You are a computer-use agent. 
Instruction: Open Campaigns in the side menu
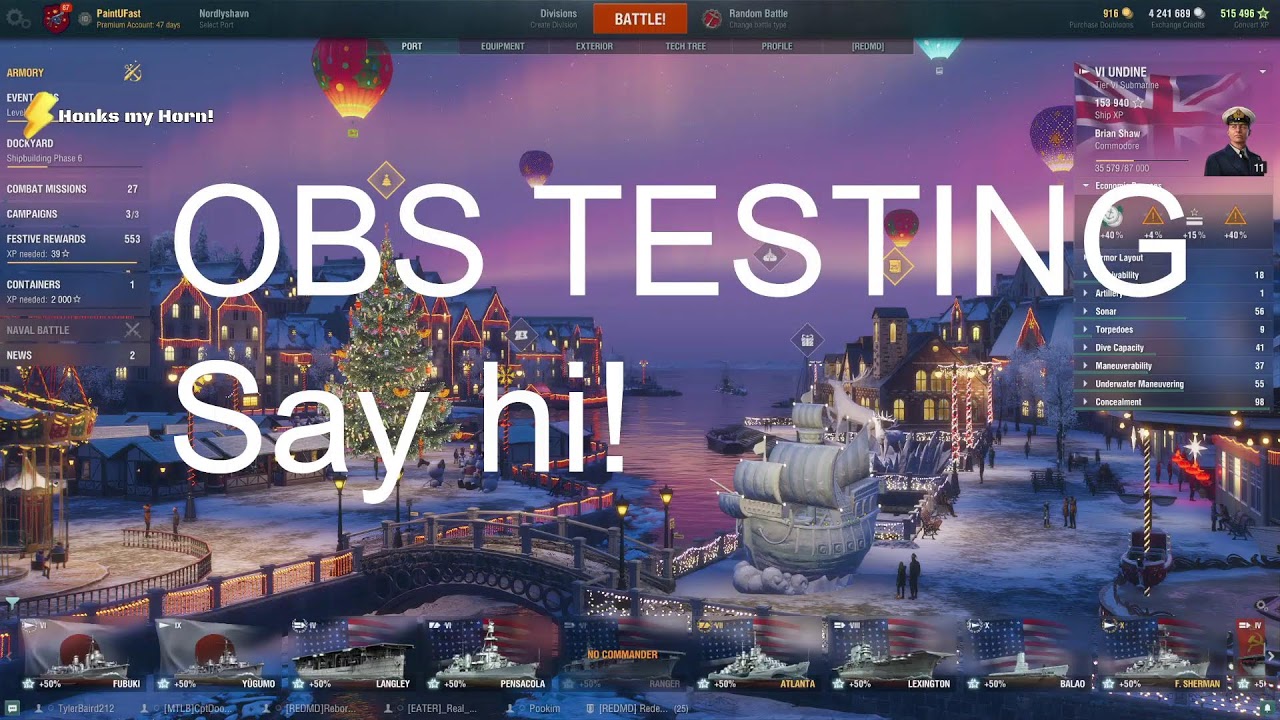pyautogui.click(x=73, y=214)
